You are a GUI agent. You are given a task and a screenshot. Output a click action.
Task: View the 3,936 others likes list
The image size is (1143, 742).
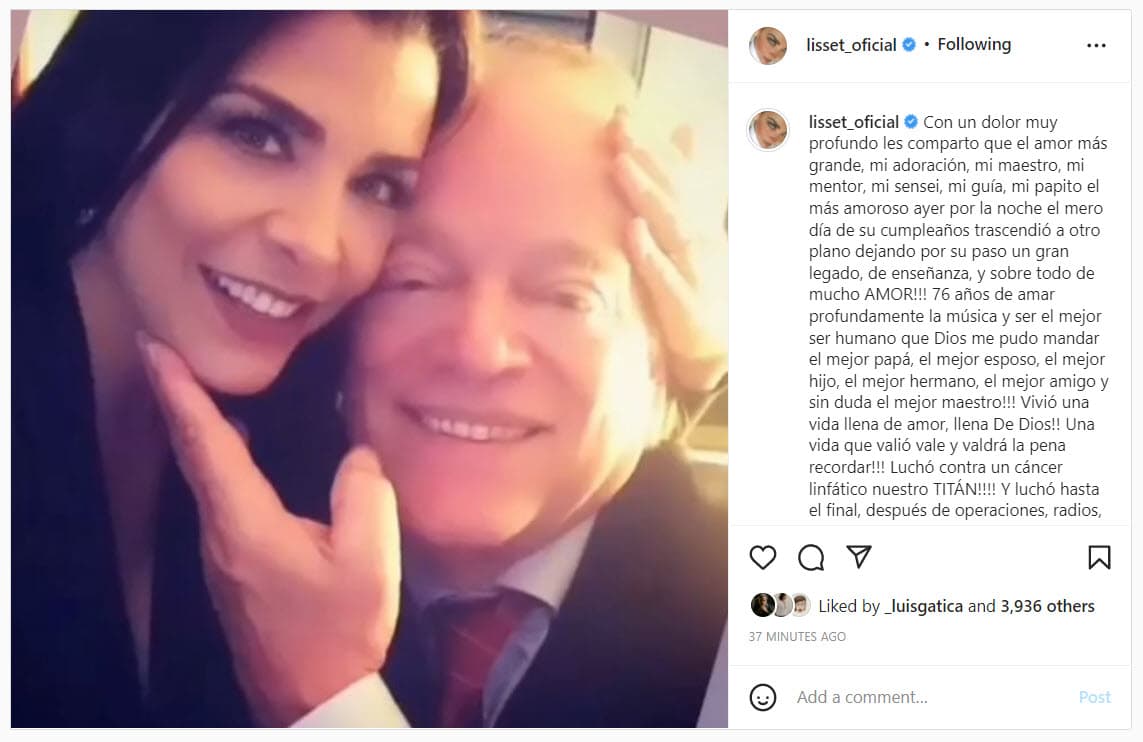point(1048,606)
